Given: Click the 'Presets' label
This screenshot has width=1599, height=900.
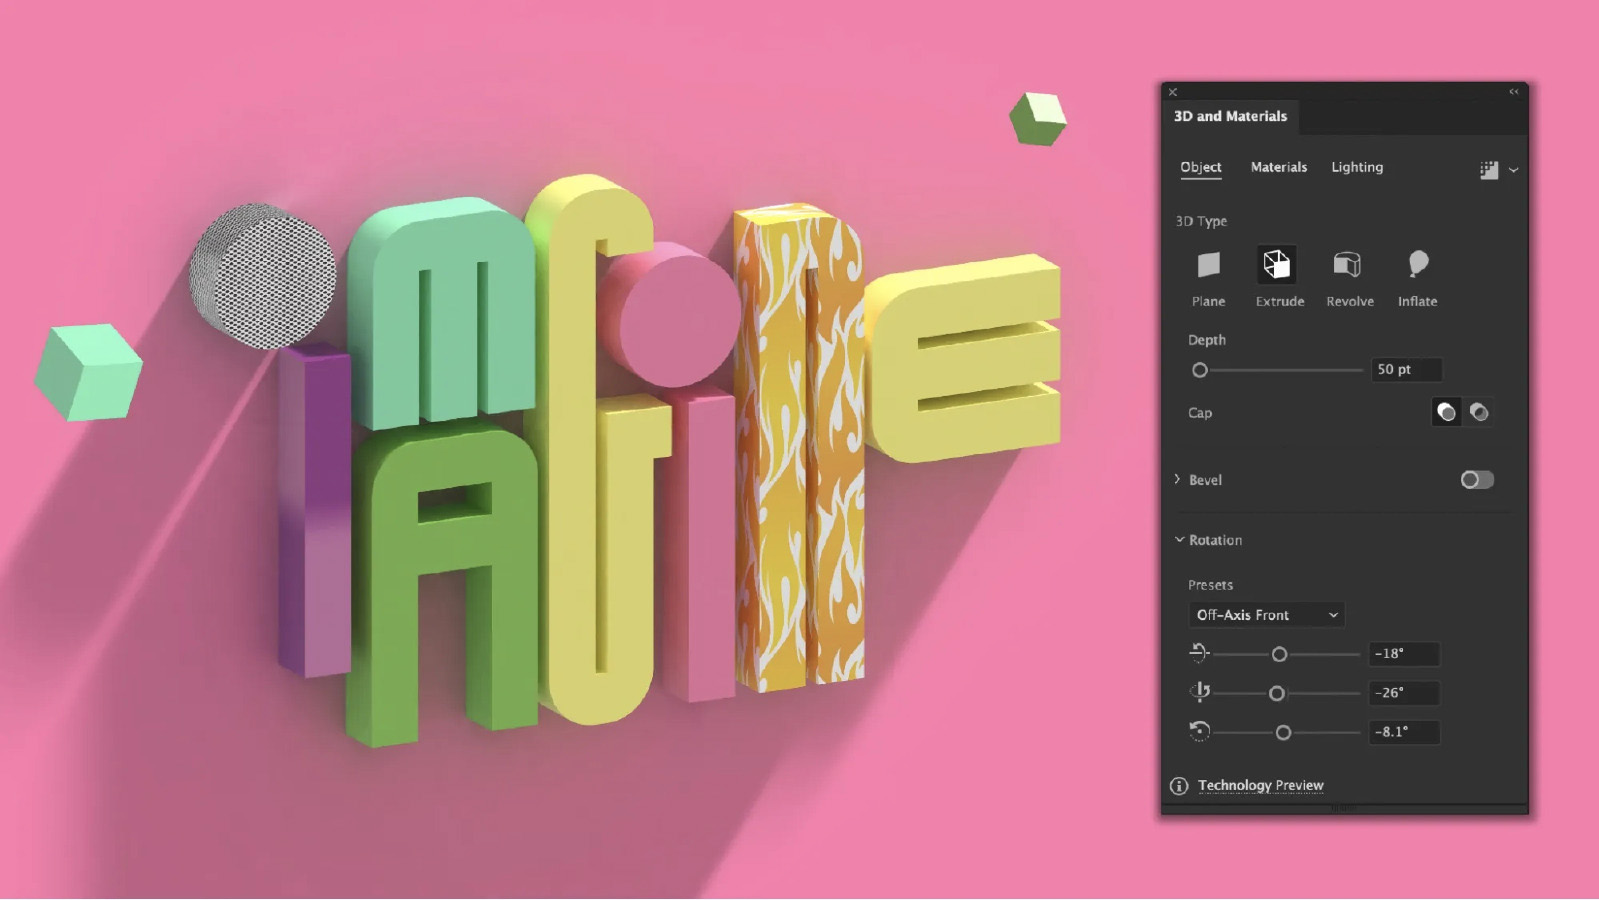Looking at the screenshot, I should [1210, 585].
